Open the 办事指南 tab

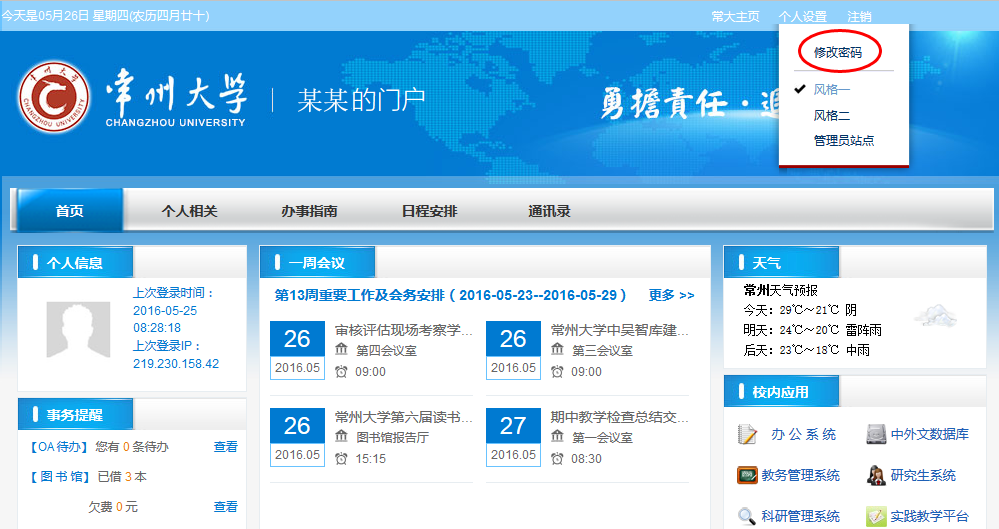coord(309,211)
